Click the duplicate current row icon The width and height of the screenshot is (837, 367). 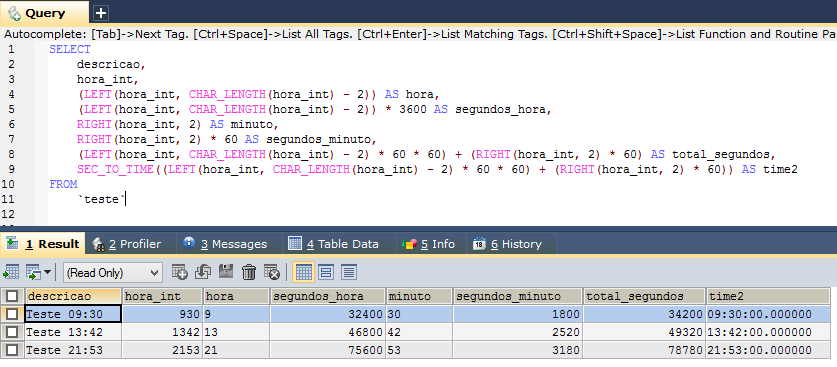[203, 273]
